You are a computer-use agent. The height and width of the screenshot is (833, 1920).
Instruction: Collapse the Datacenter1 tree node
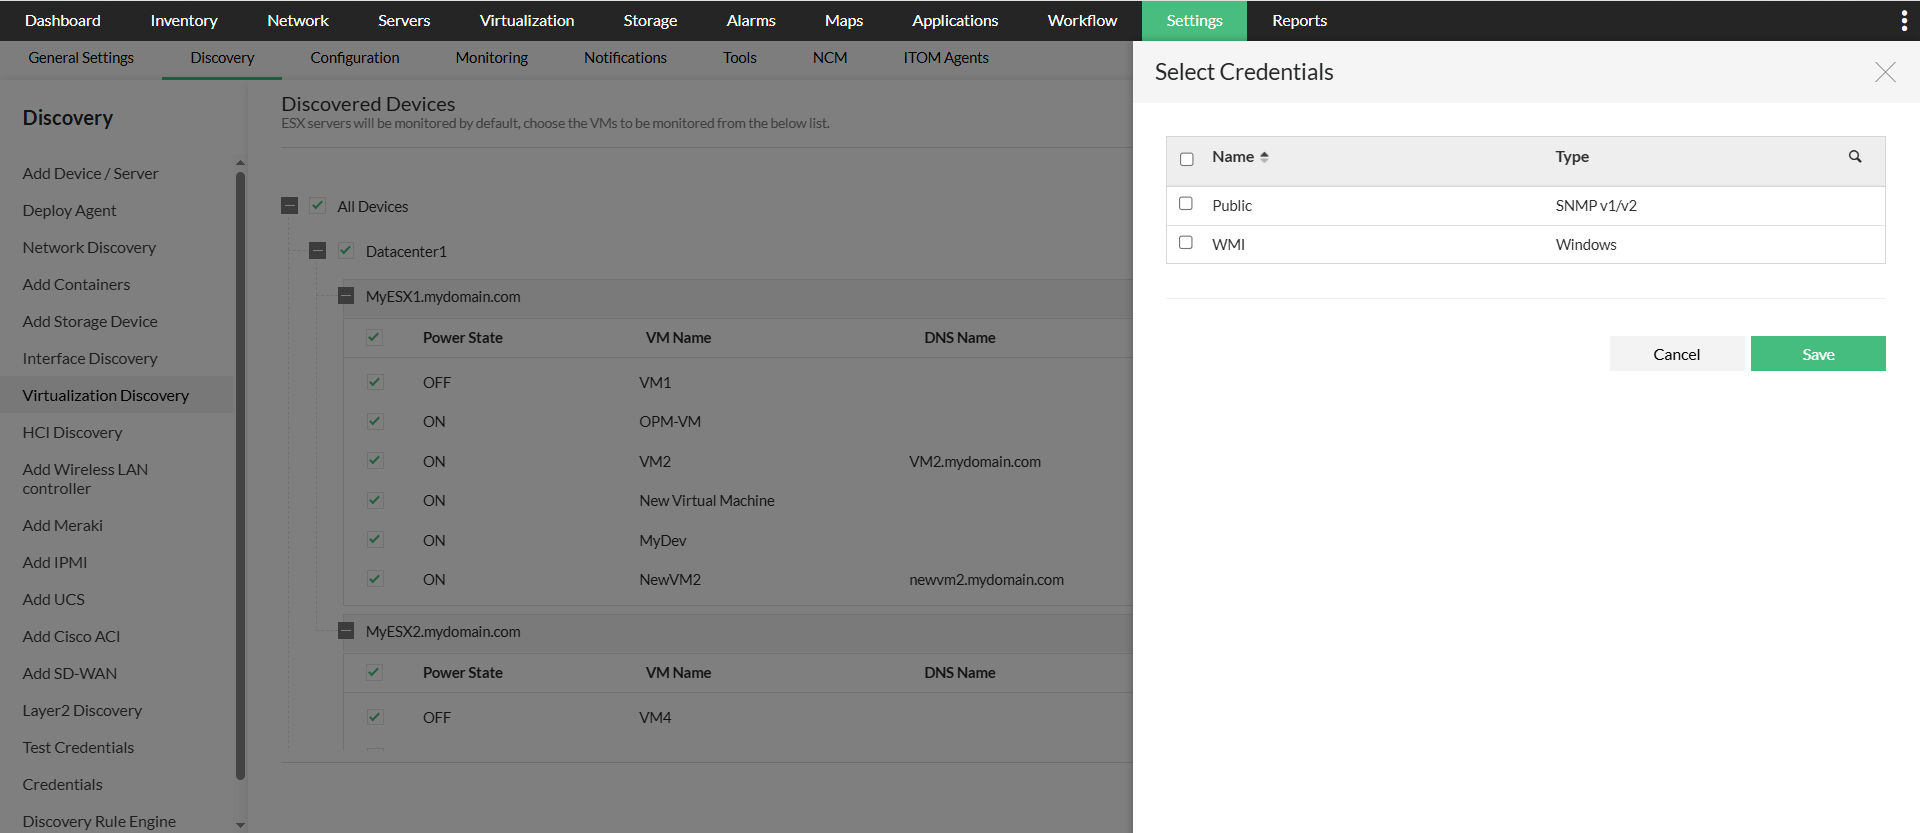pyautogui.click(x=318, y=251)
